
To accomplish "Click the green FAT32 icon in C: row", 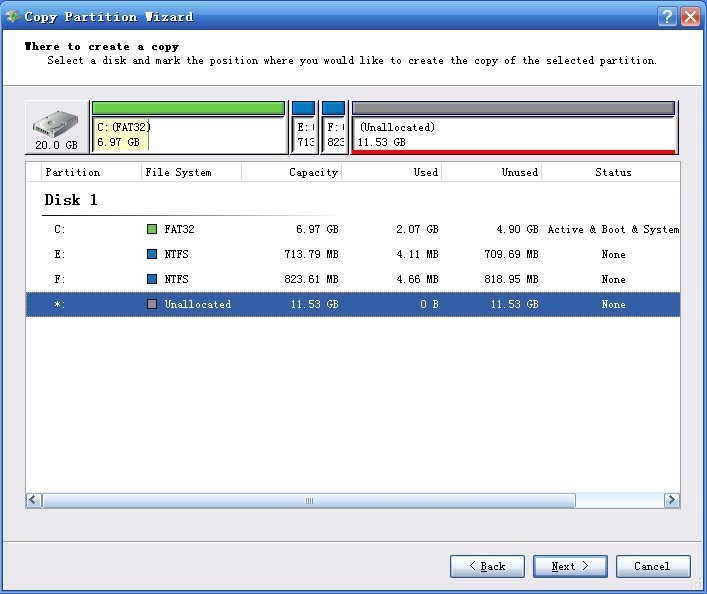I will pyautogui.click(x=152, y=229).
